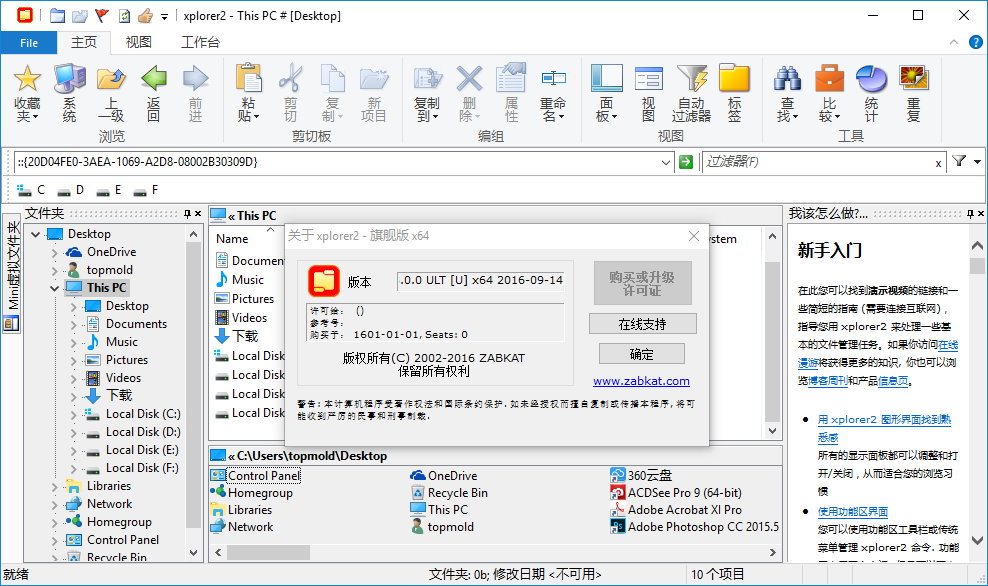Open the filter options dropdown arrow
The height and width of the screenshot is (586, 988).
[977, 162]
